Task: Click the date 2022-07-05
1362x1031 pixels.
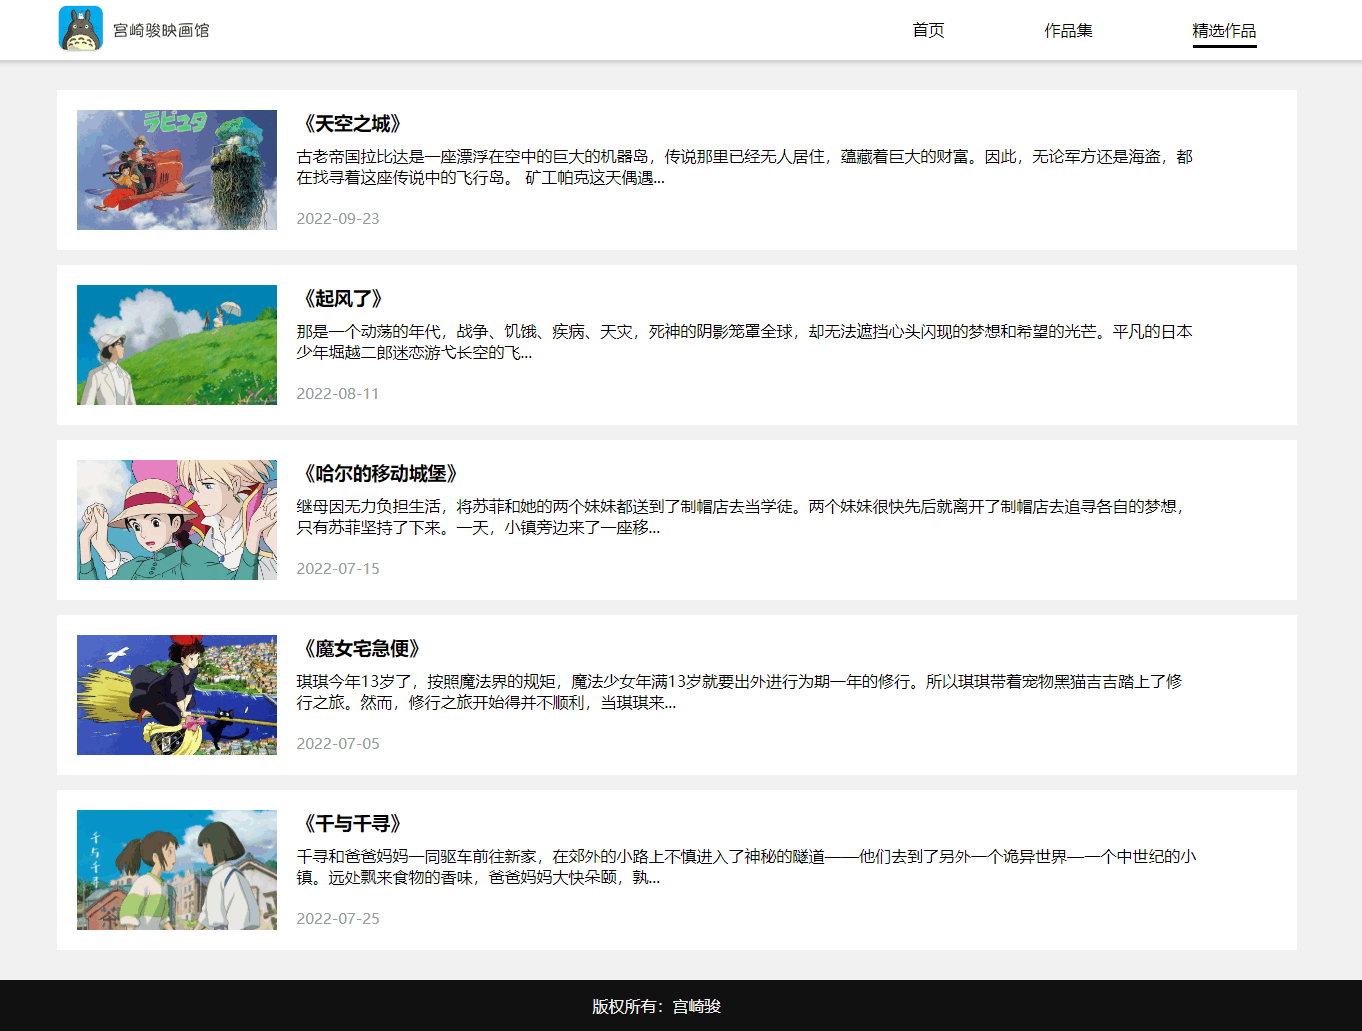Action: 338,744
